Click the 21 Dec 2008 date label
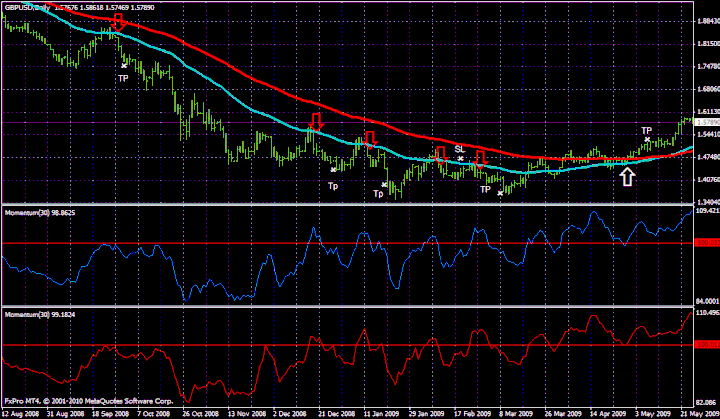Screen dimensions: 720x419 point(337,414)
